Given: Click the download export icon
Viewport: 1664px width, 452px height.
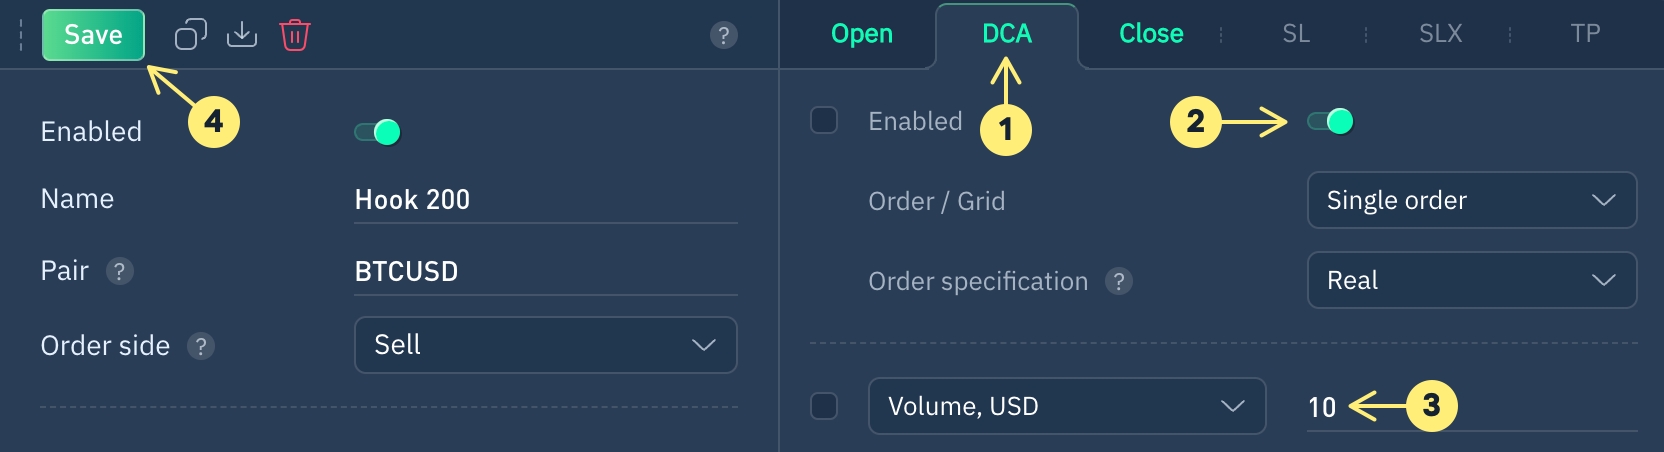Looking at the screenshot, I should (x=242, y=35).
